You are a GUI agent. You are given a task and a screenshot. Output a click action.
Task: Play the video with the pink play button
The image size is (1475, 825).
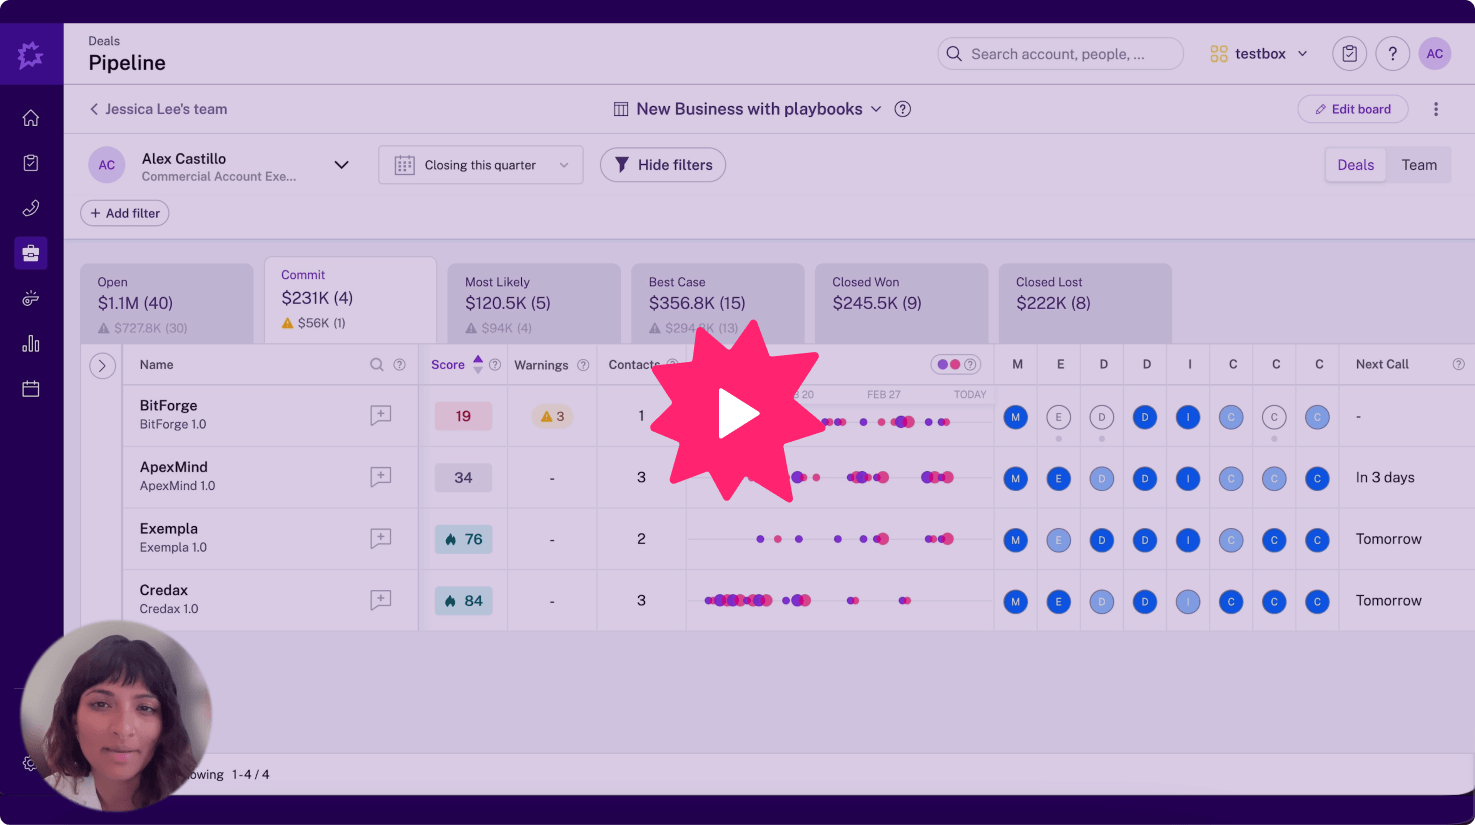[x=737, y=413]
